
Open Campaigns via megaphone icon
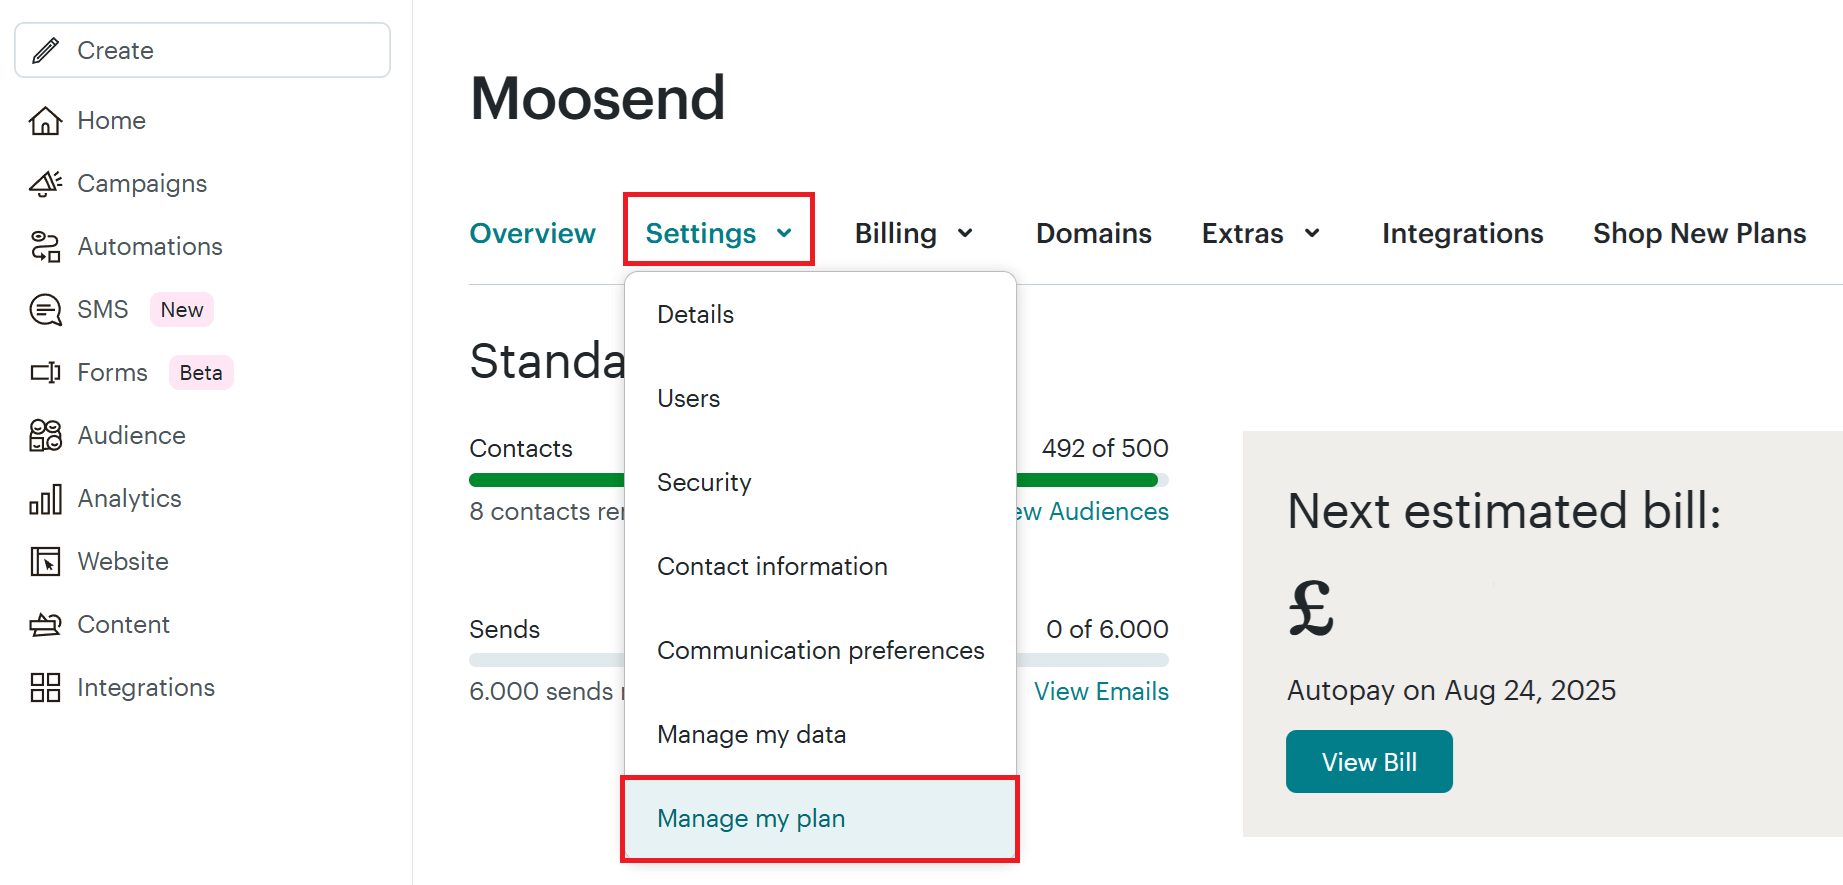coord(45,184)
